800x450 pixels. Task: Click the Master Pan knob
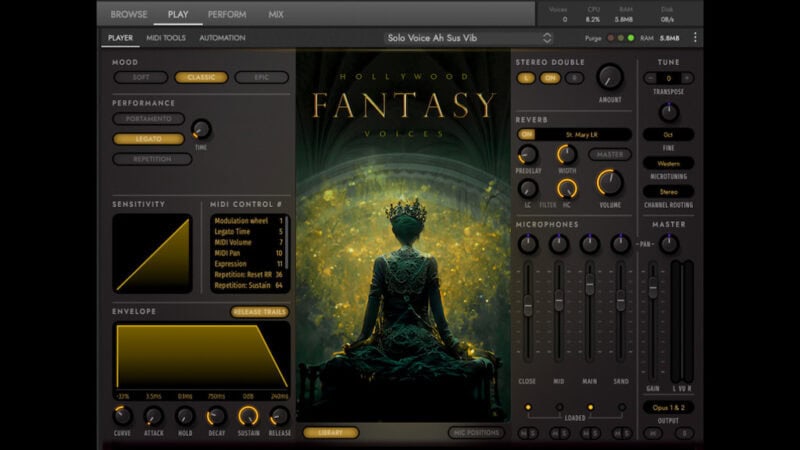(669, 244)
